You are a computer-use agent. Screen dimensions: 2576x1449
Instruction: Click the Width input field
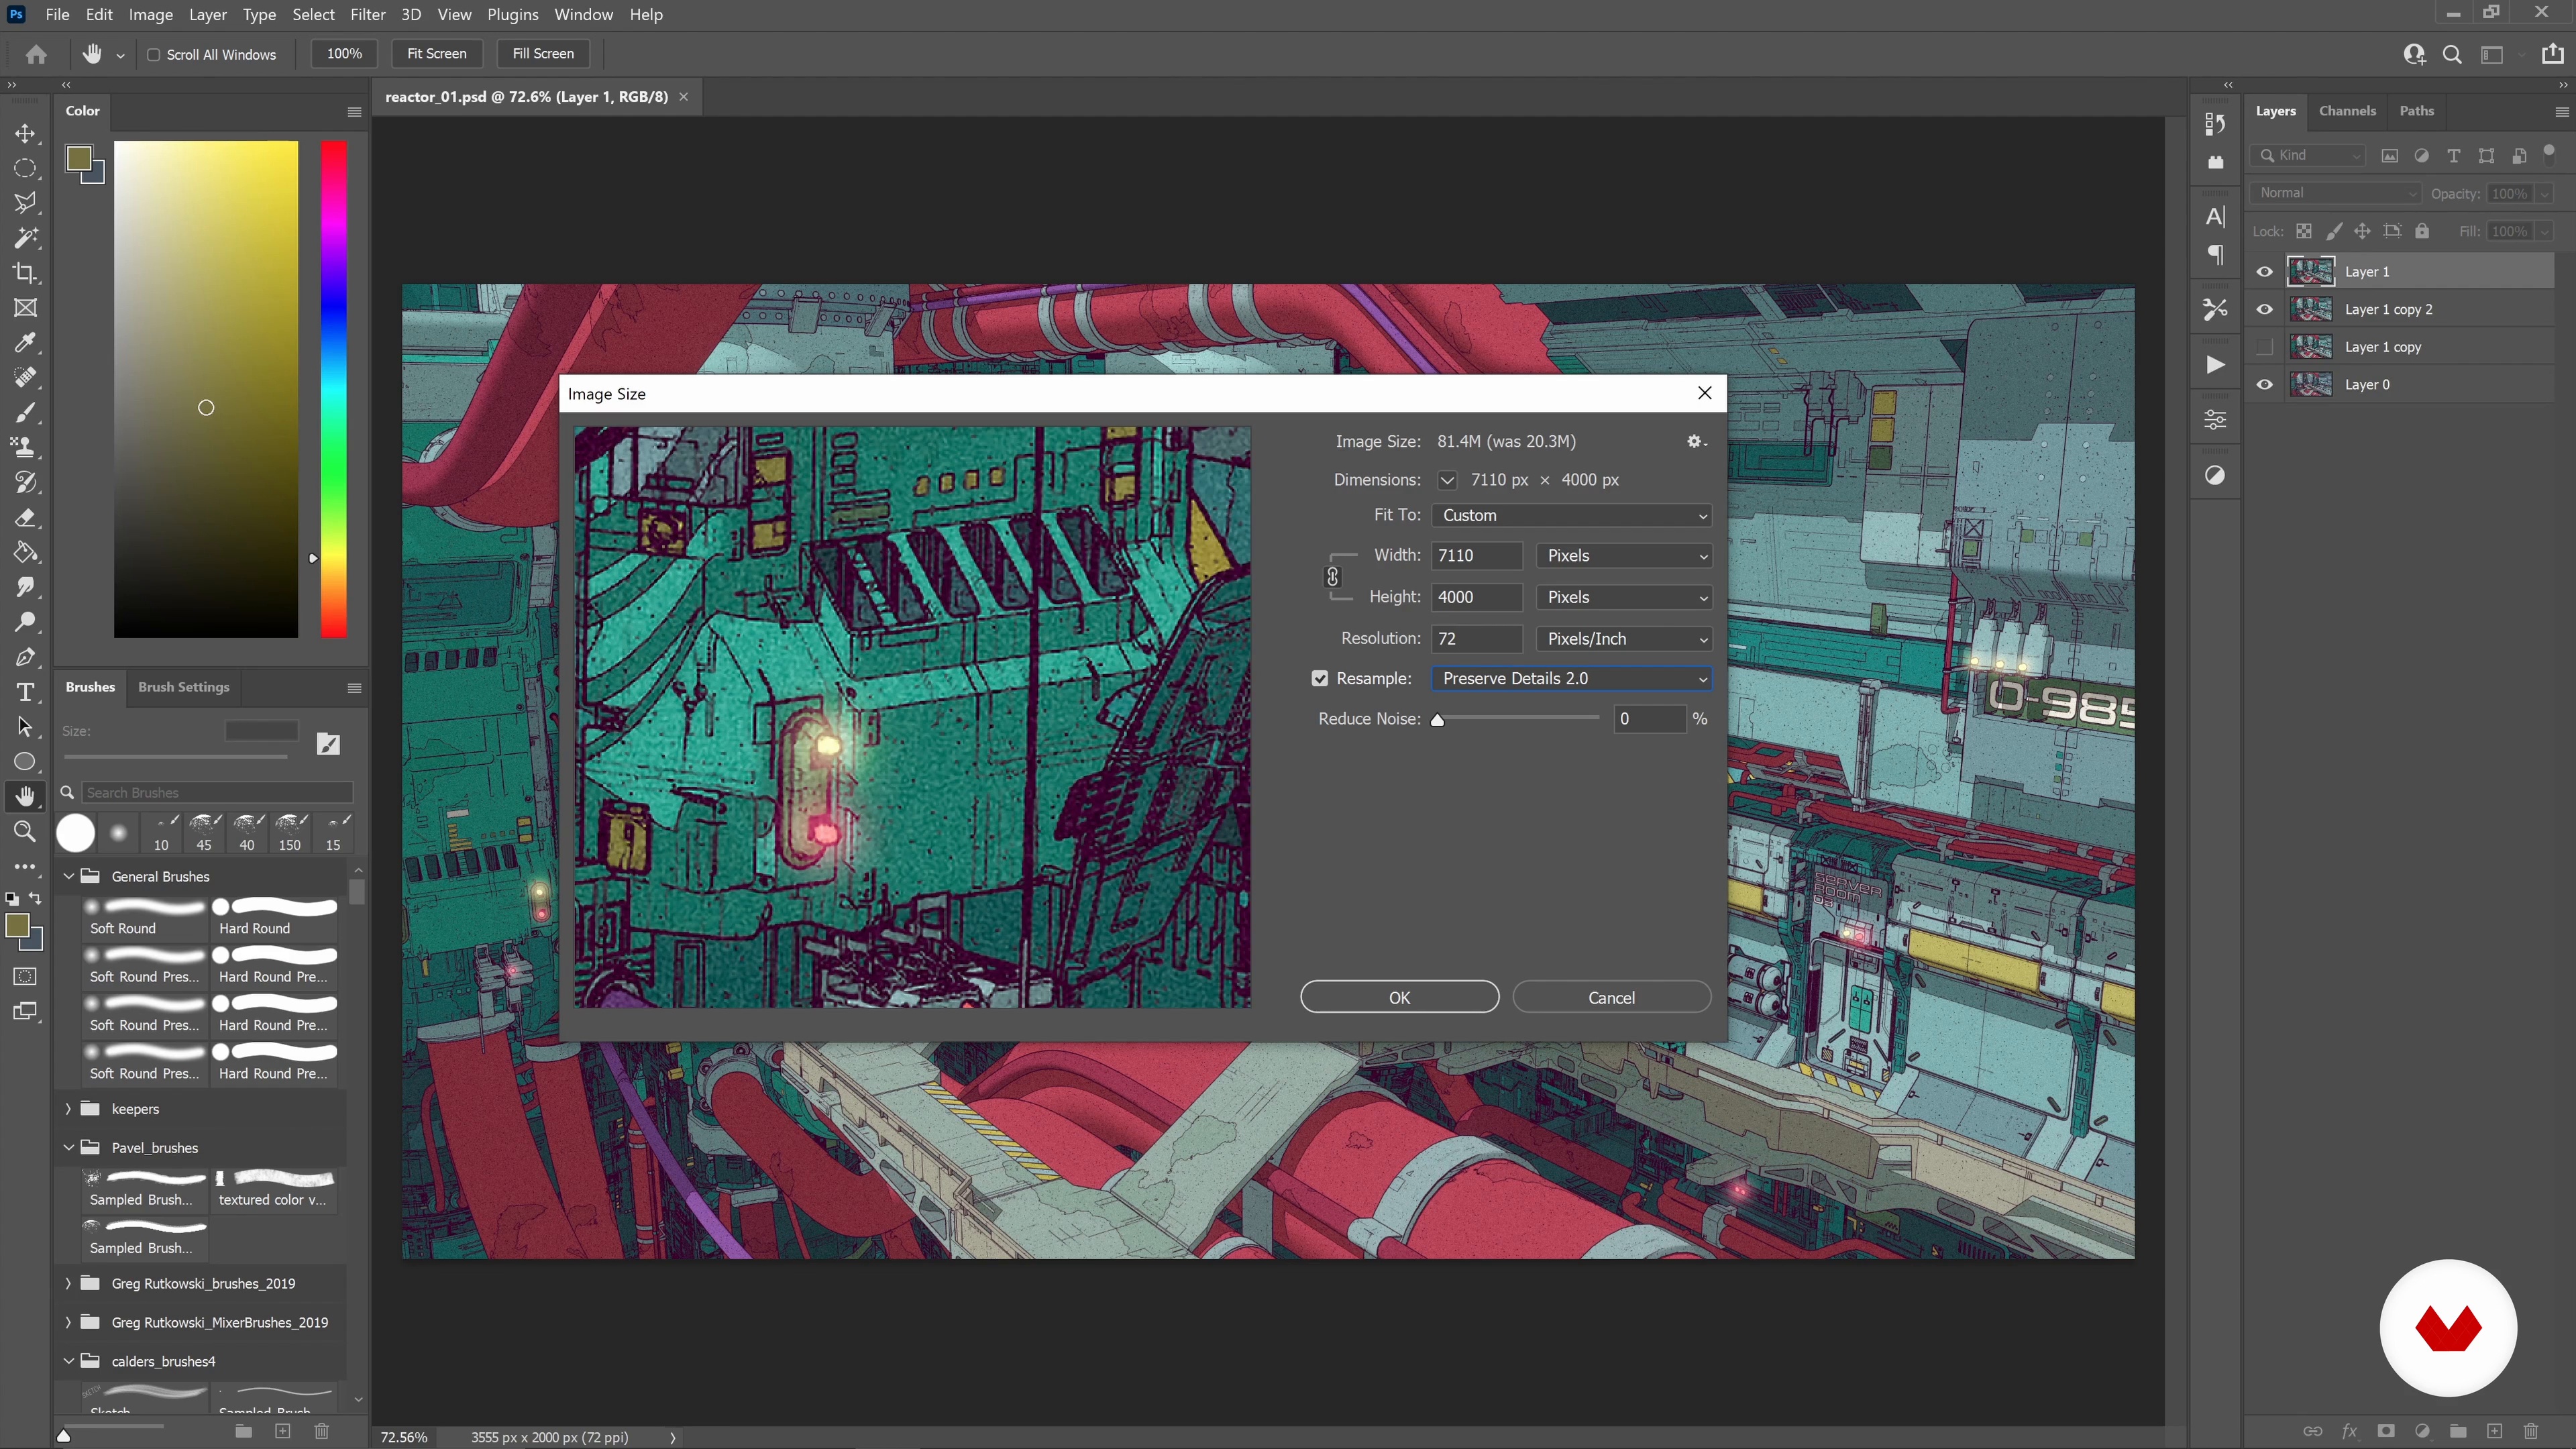1477,556
